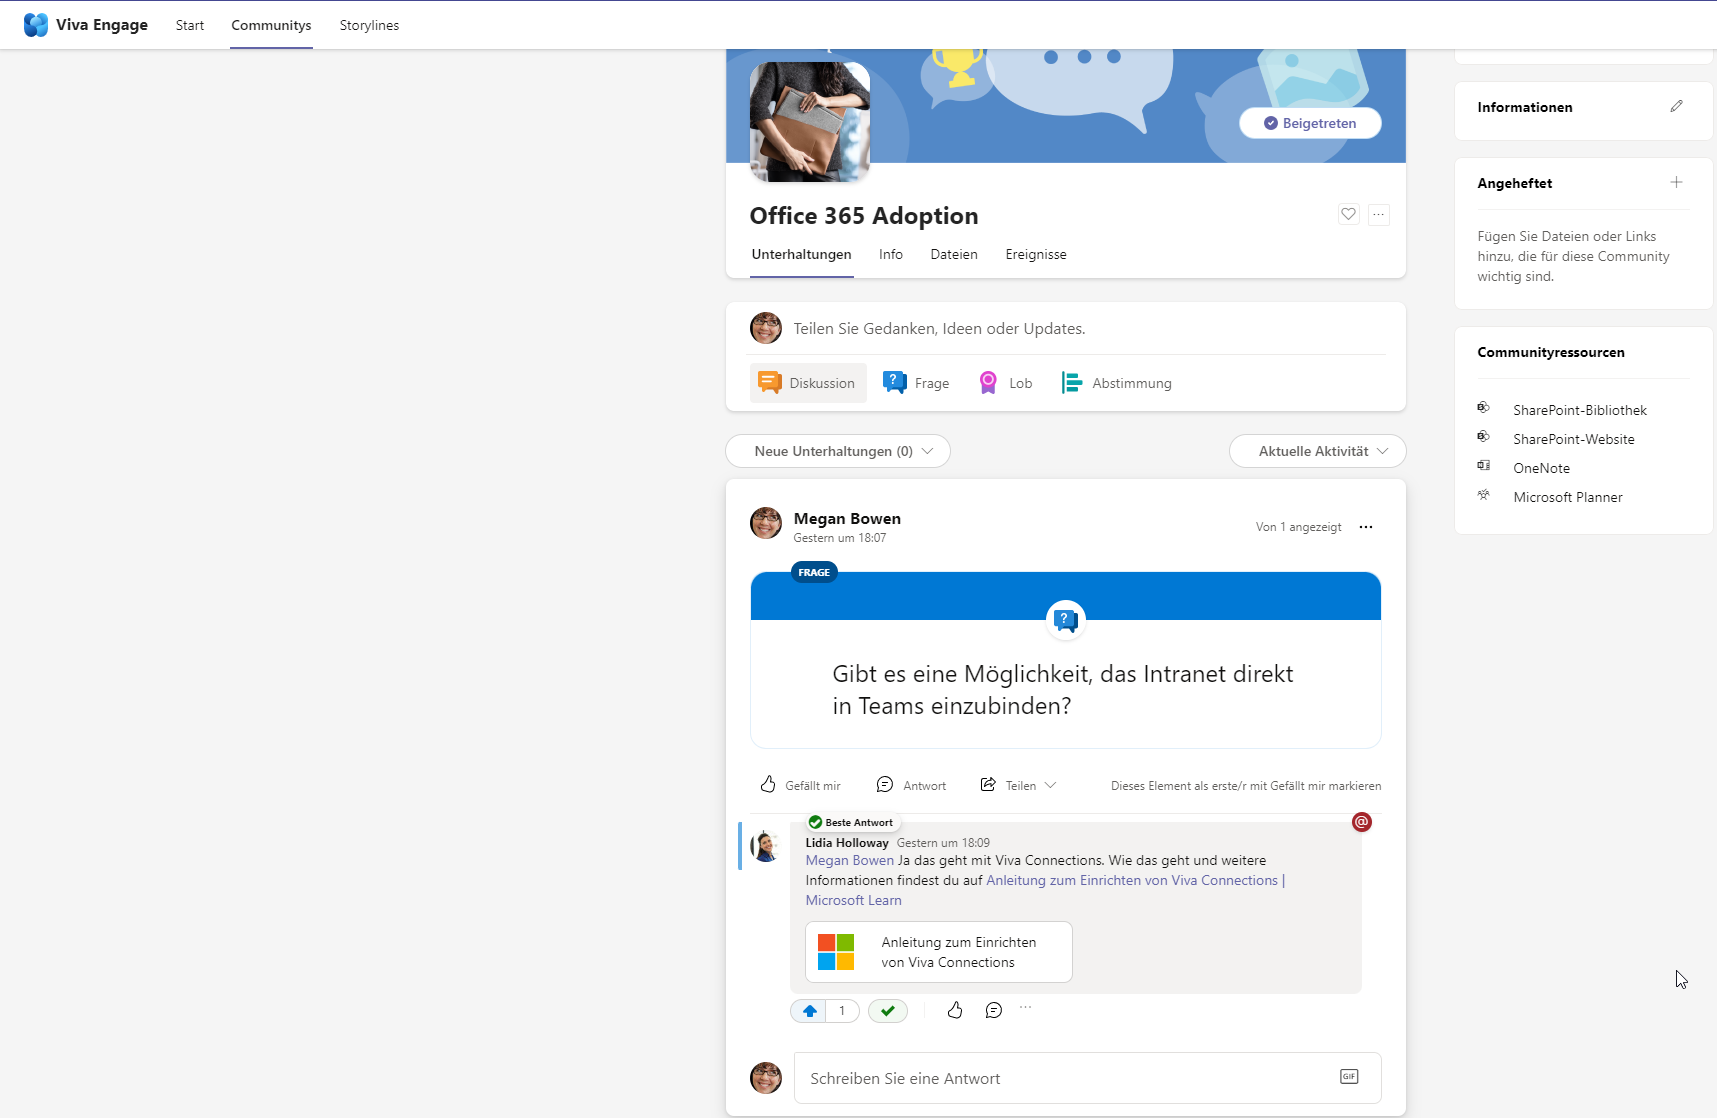
Task: Open the Viva Connections link preview card
Action: tap(938, 952)
